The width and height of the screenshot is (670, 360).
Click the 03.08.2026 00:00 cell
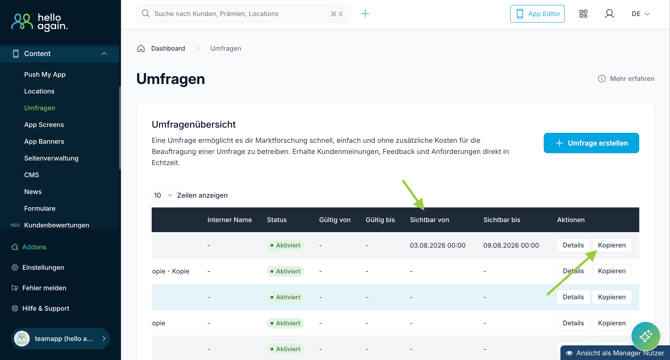point(437,246)
